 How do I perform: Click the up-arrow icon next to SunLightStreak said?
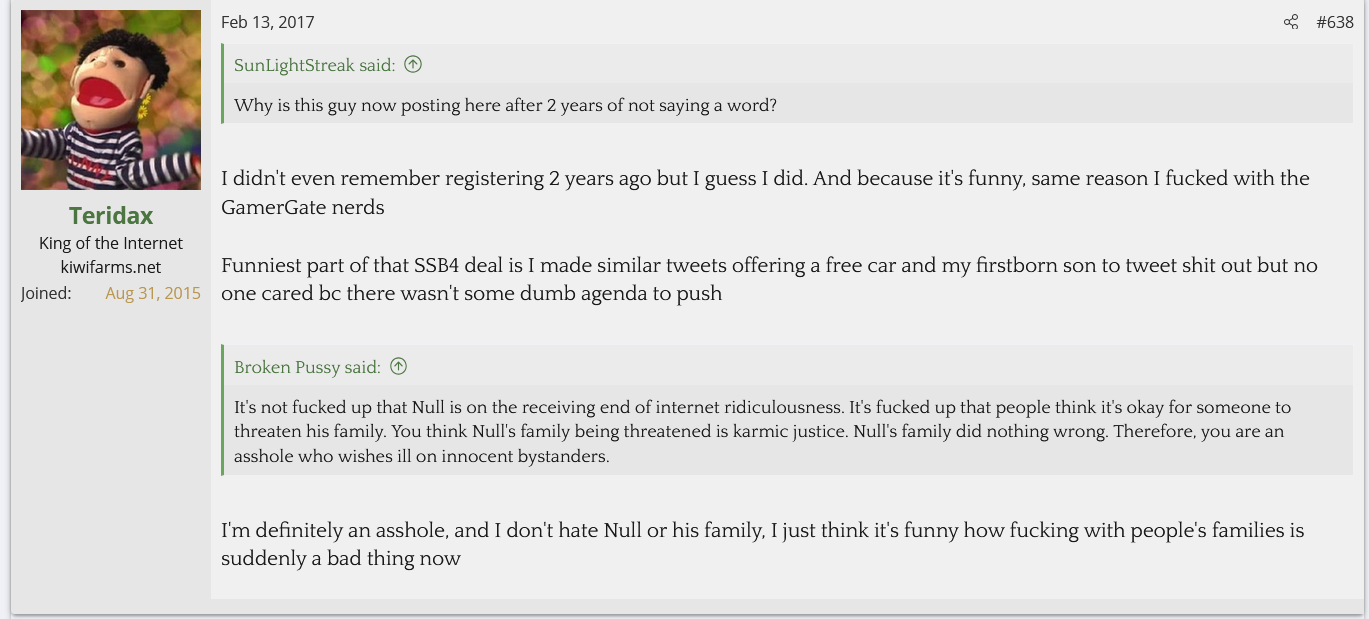pyautogui.click(x=413, y=64)
